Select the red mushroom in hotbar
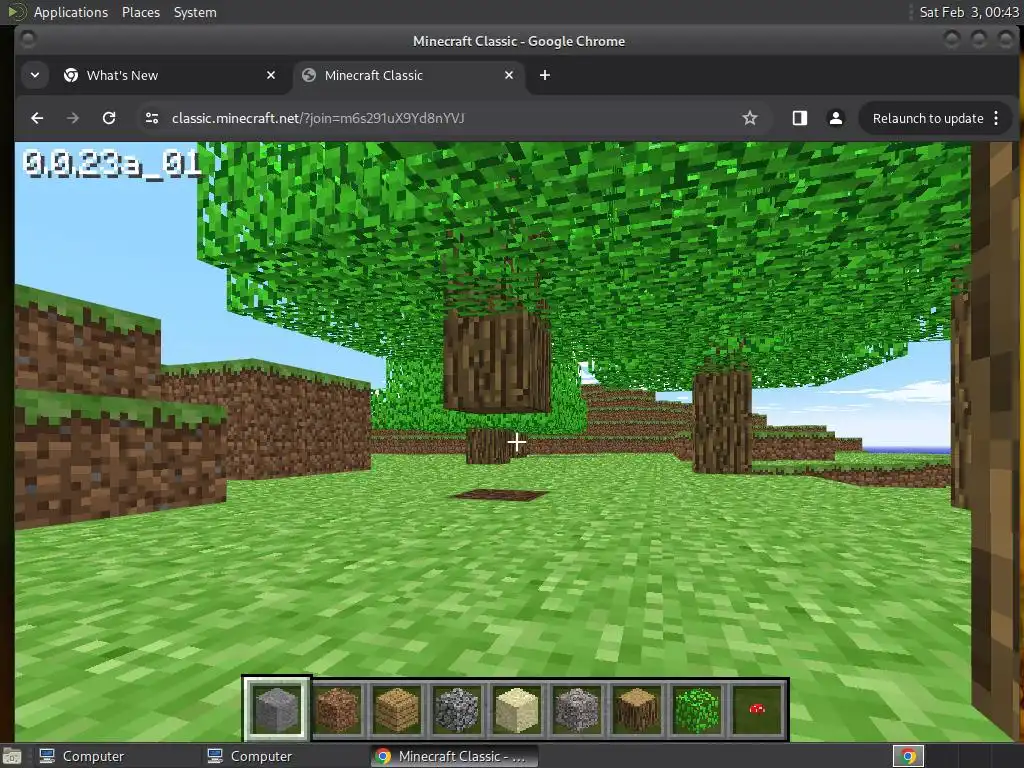Image resolution: width=1024 pixels, height=768 pixels. tap(757, 709)
